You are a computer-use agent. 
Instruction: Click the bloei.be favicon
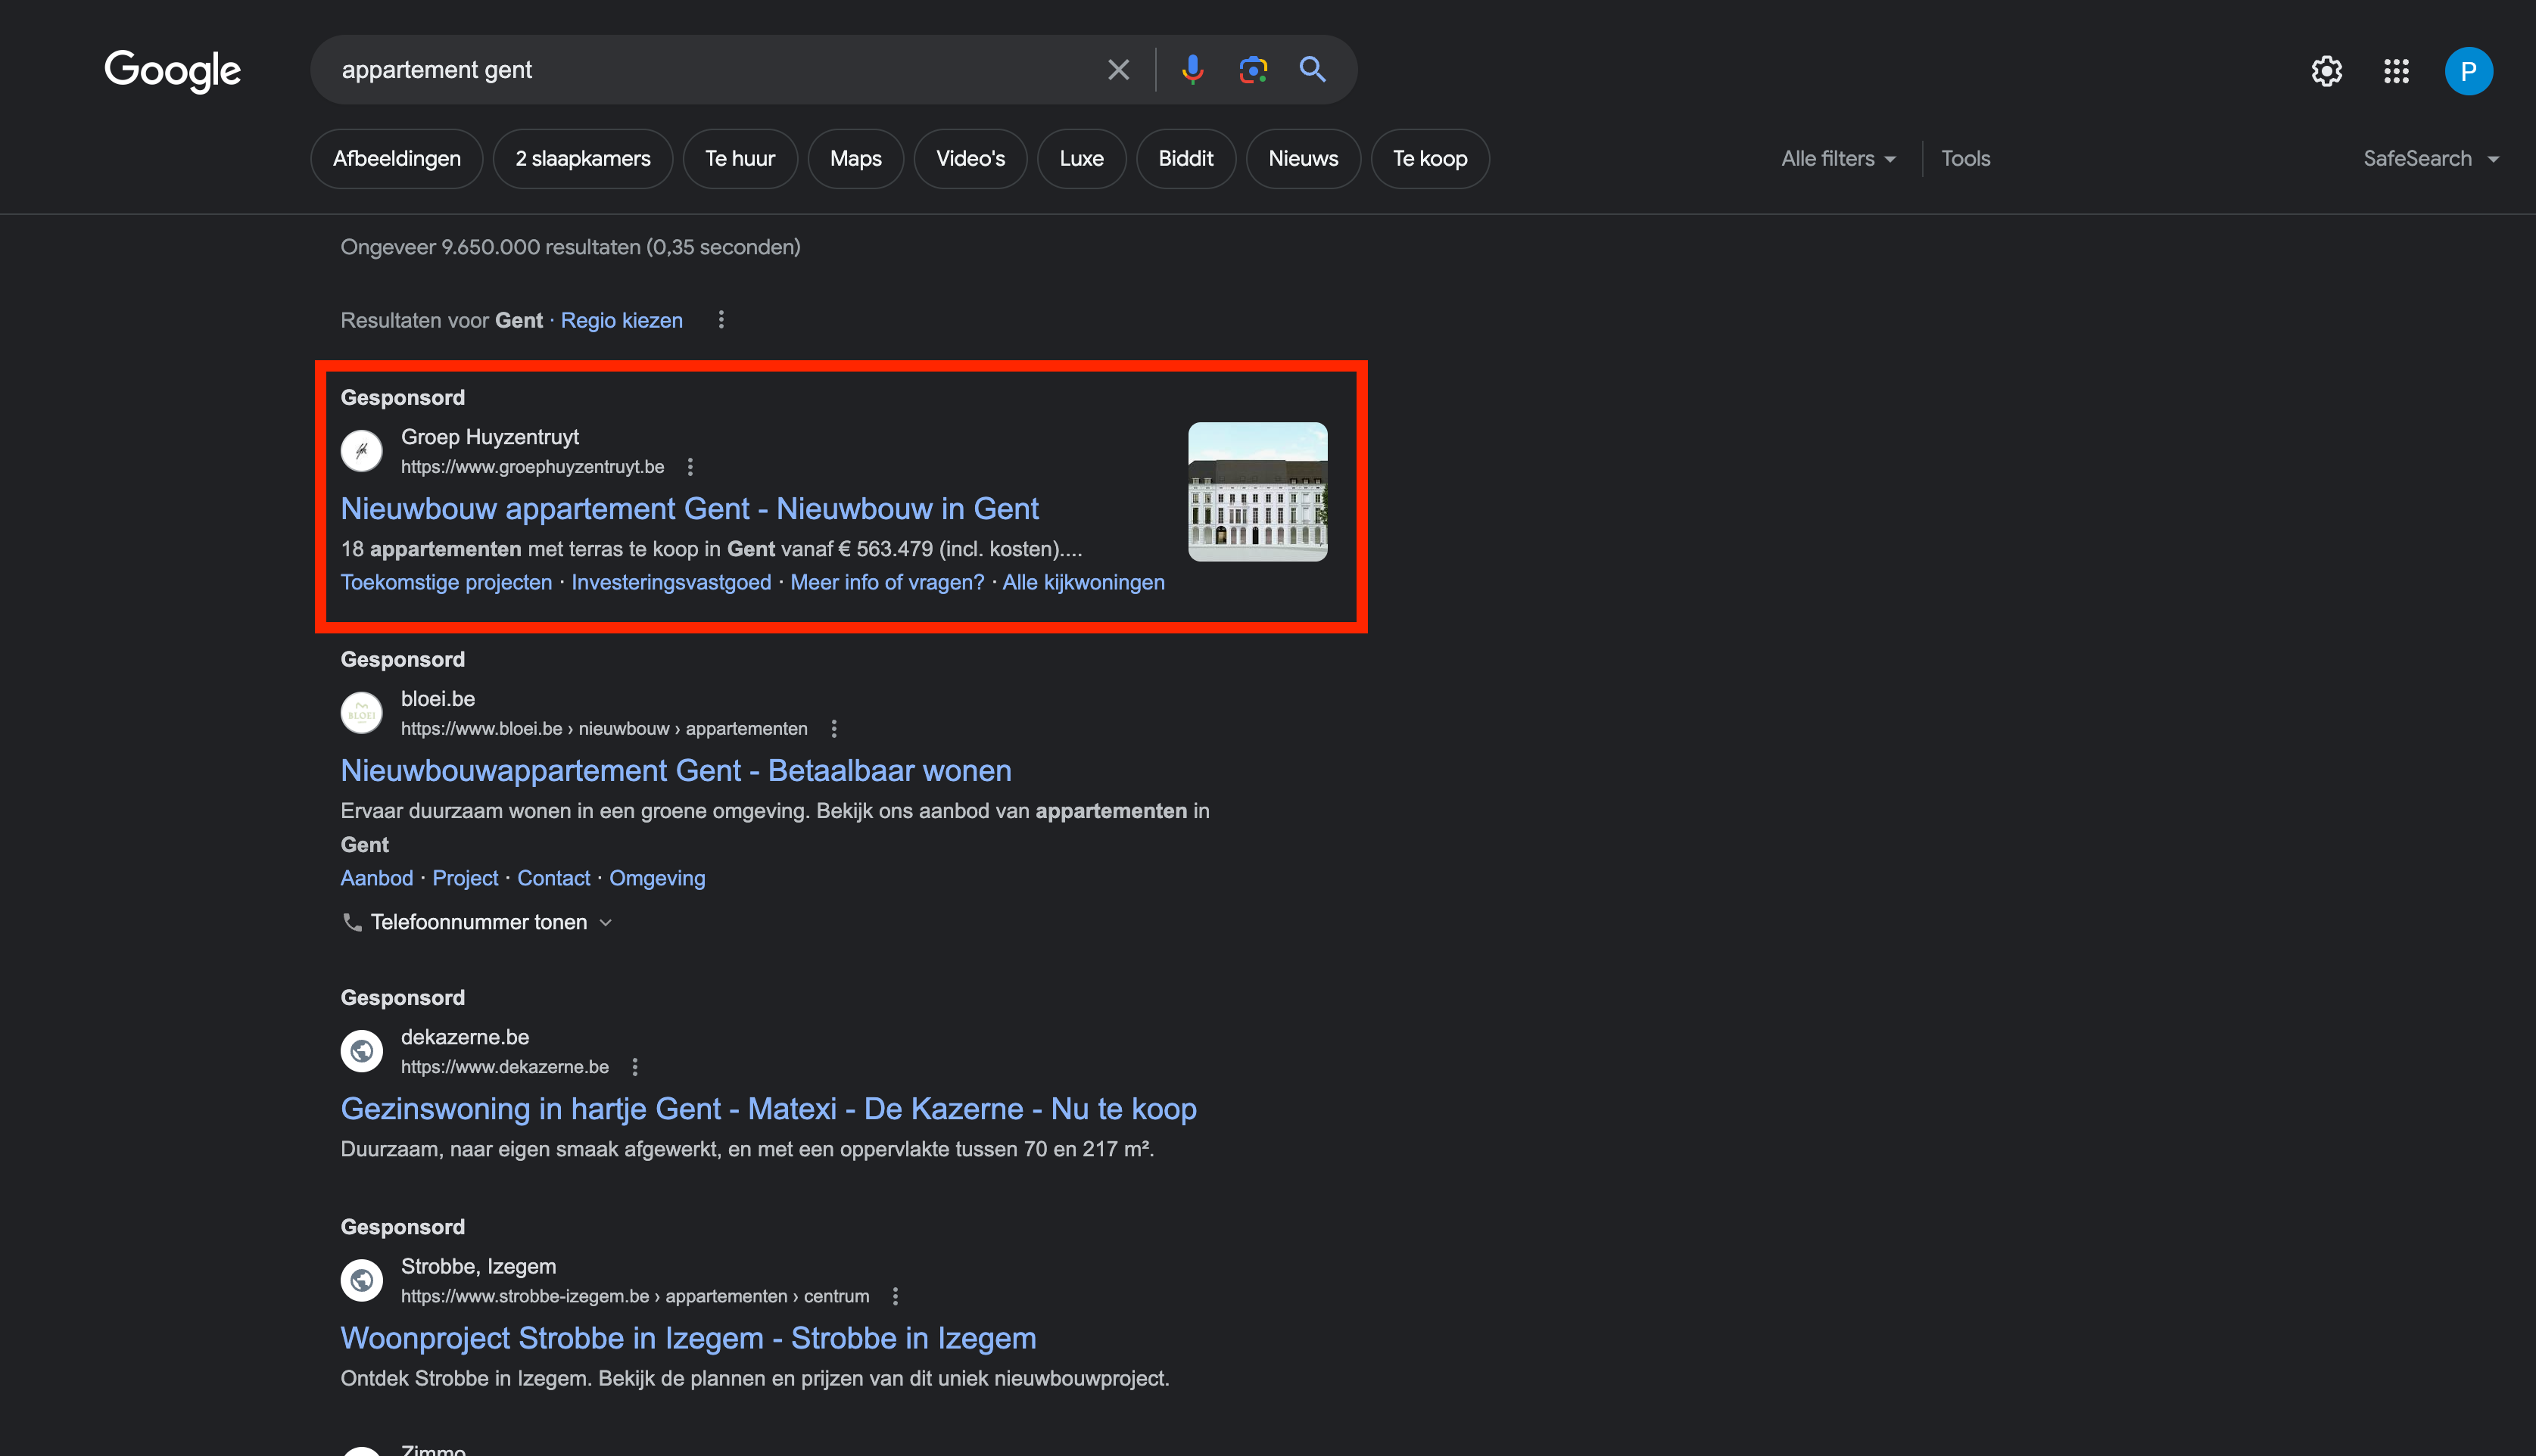[x=362, y=713]
